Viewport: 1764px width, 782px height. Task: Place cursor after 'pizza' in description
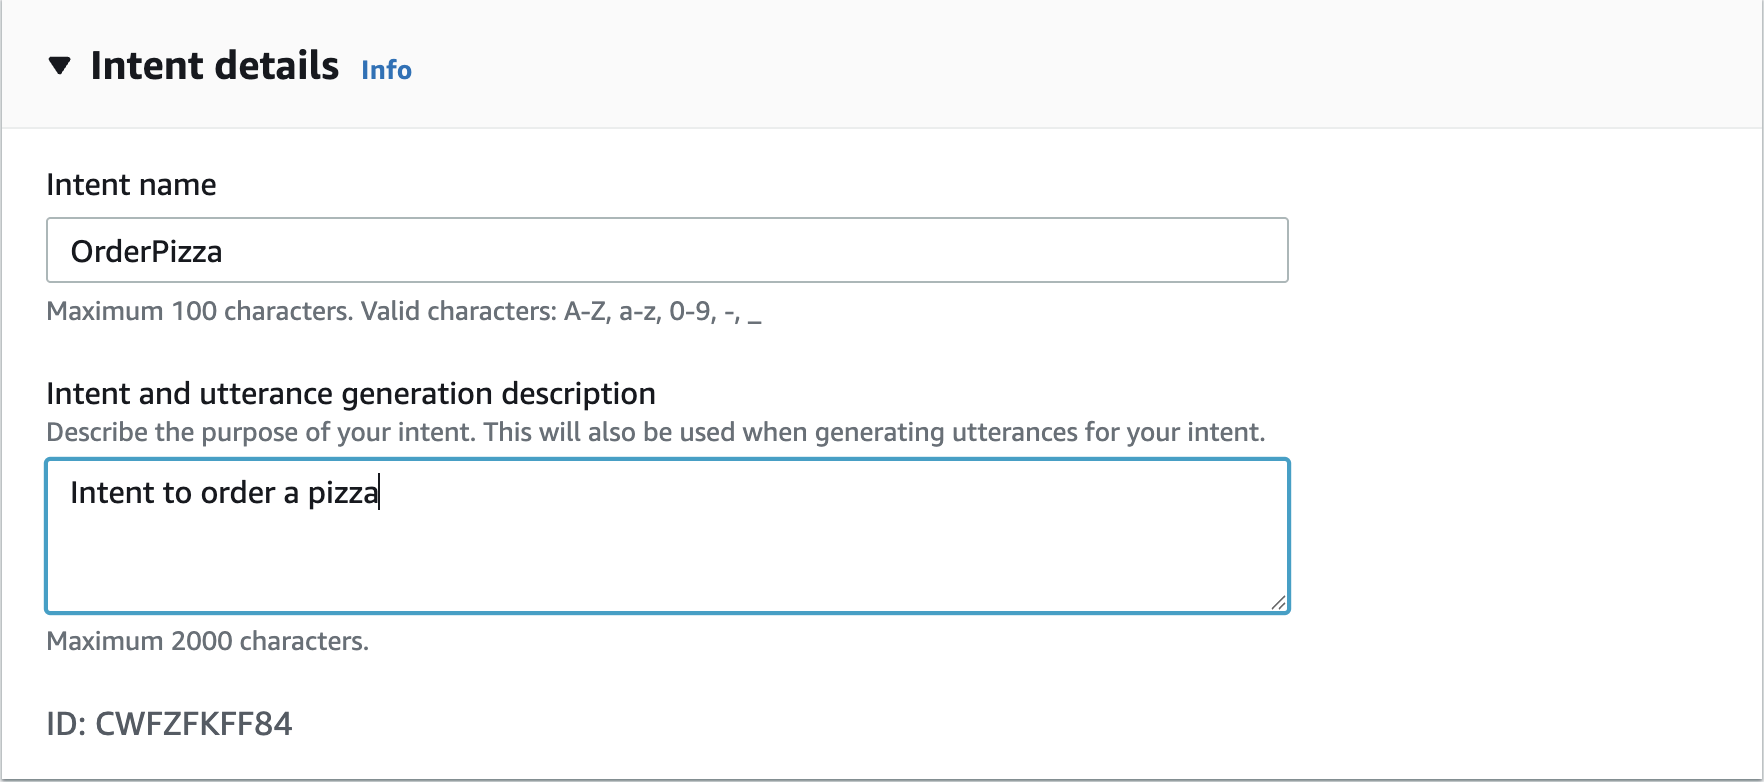[x=379, y=493]
